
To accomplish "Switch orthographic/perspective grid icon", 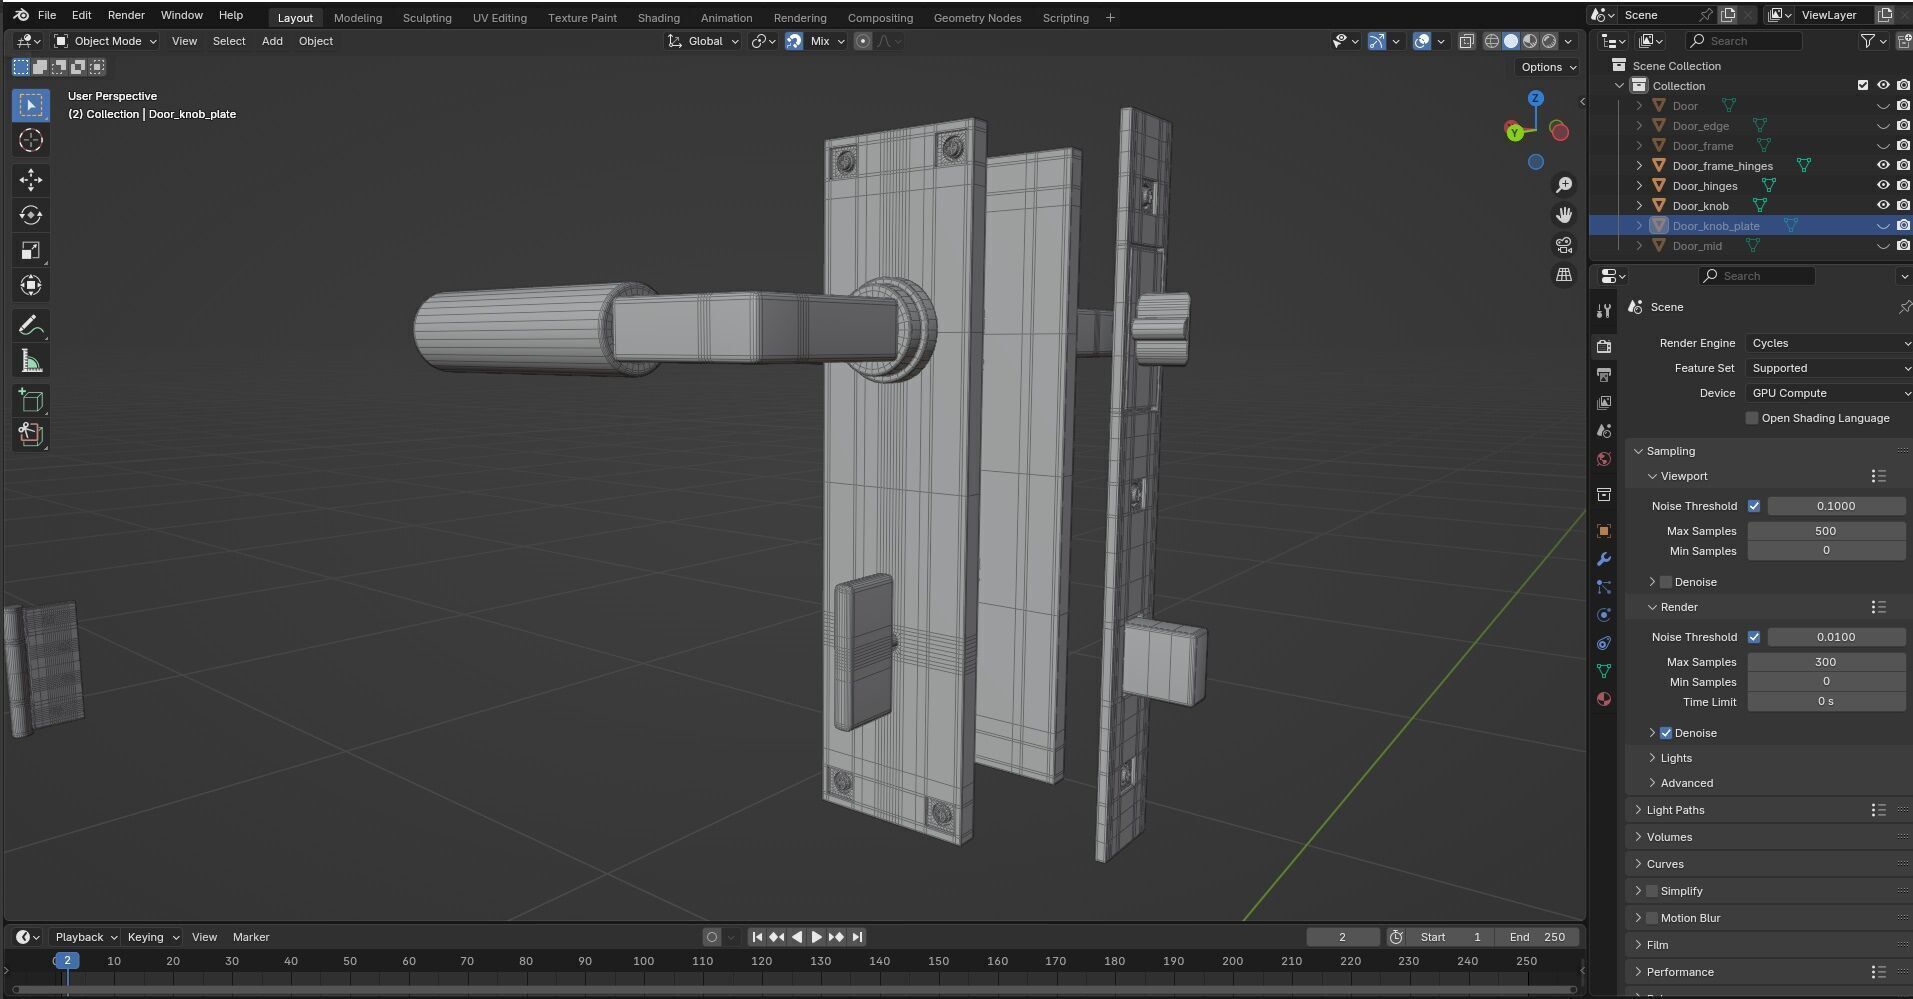I will pyautogui.click(x=1564, y=275).
